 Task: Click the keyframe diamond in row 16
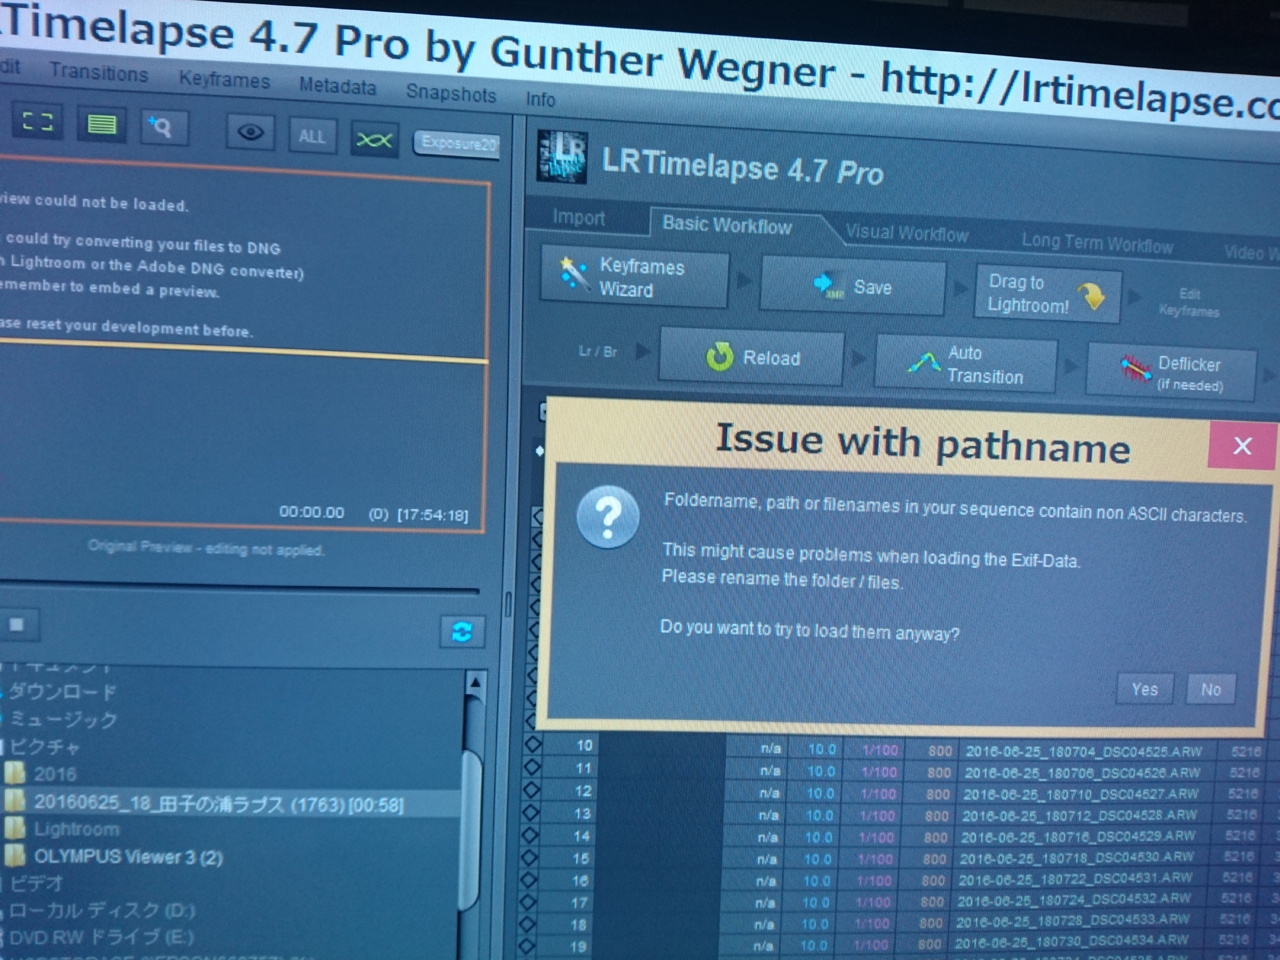[530, 880]
